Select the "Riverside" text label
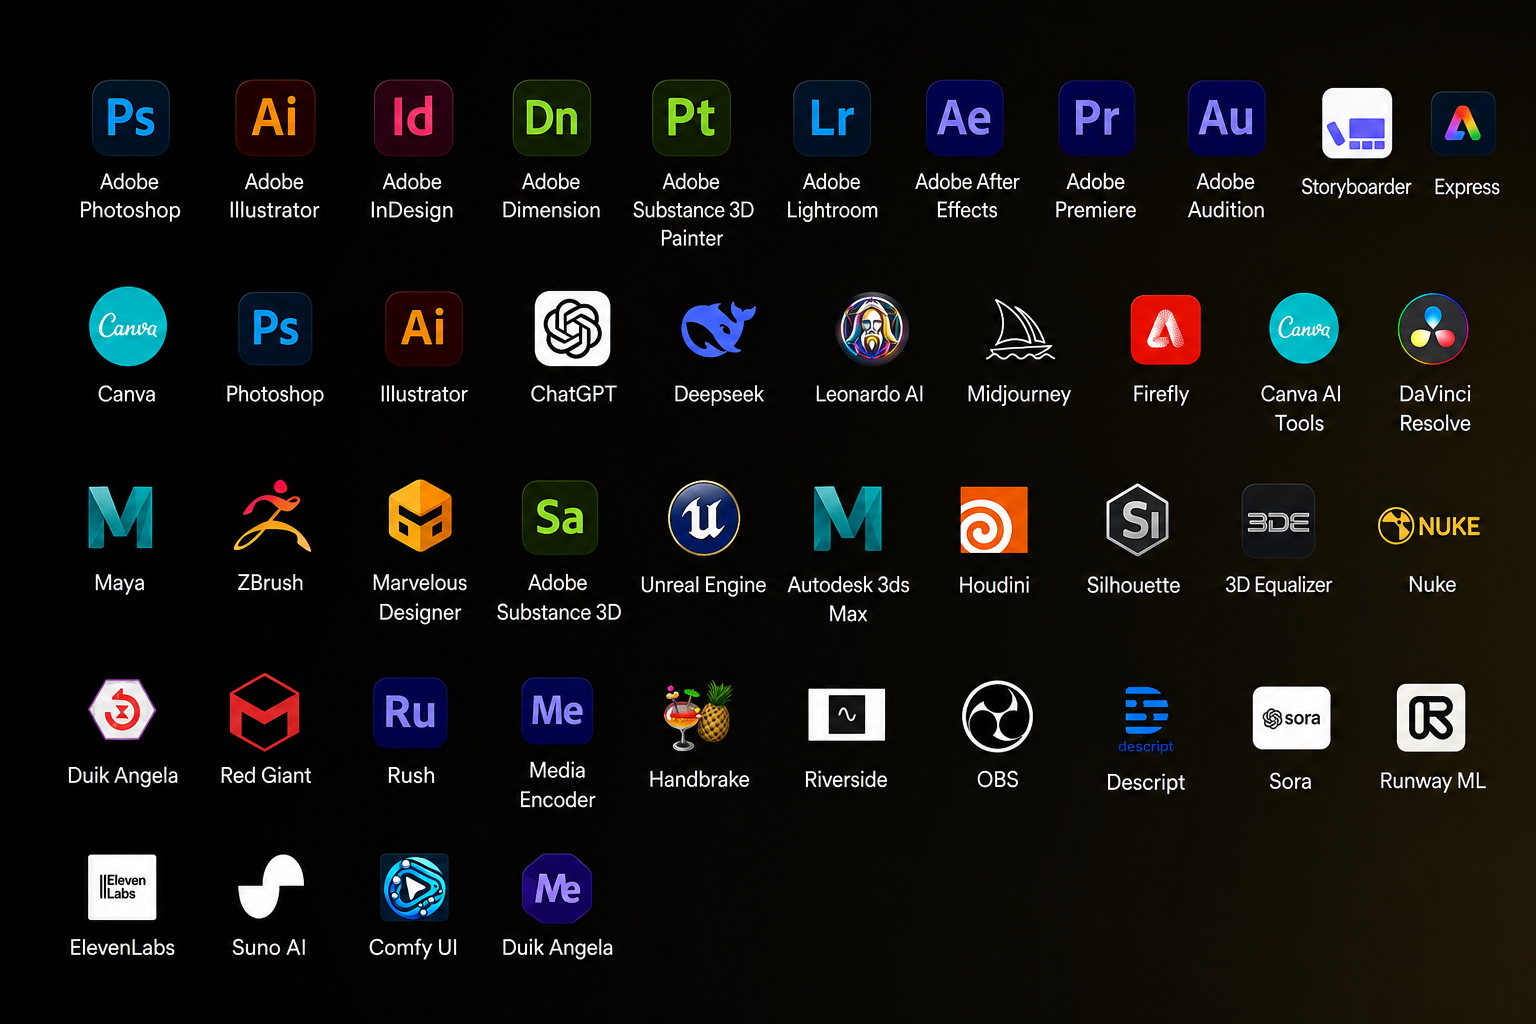 846,779
